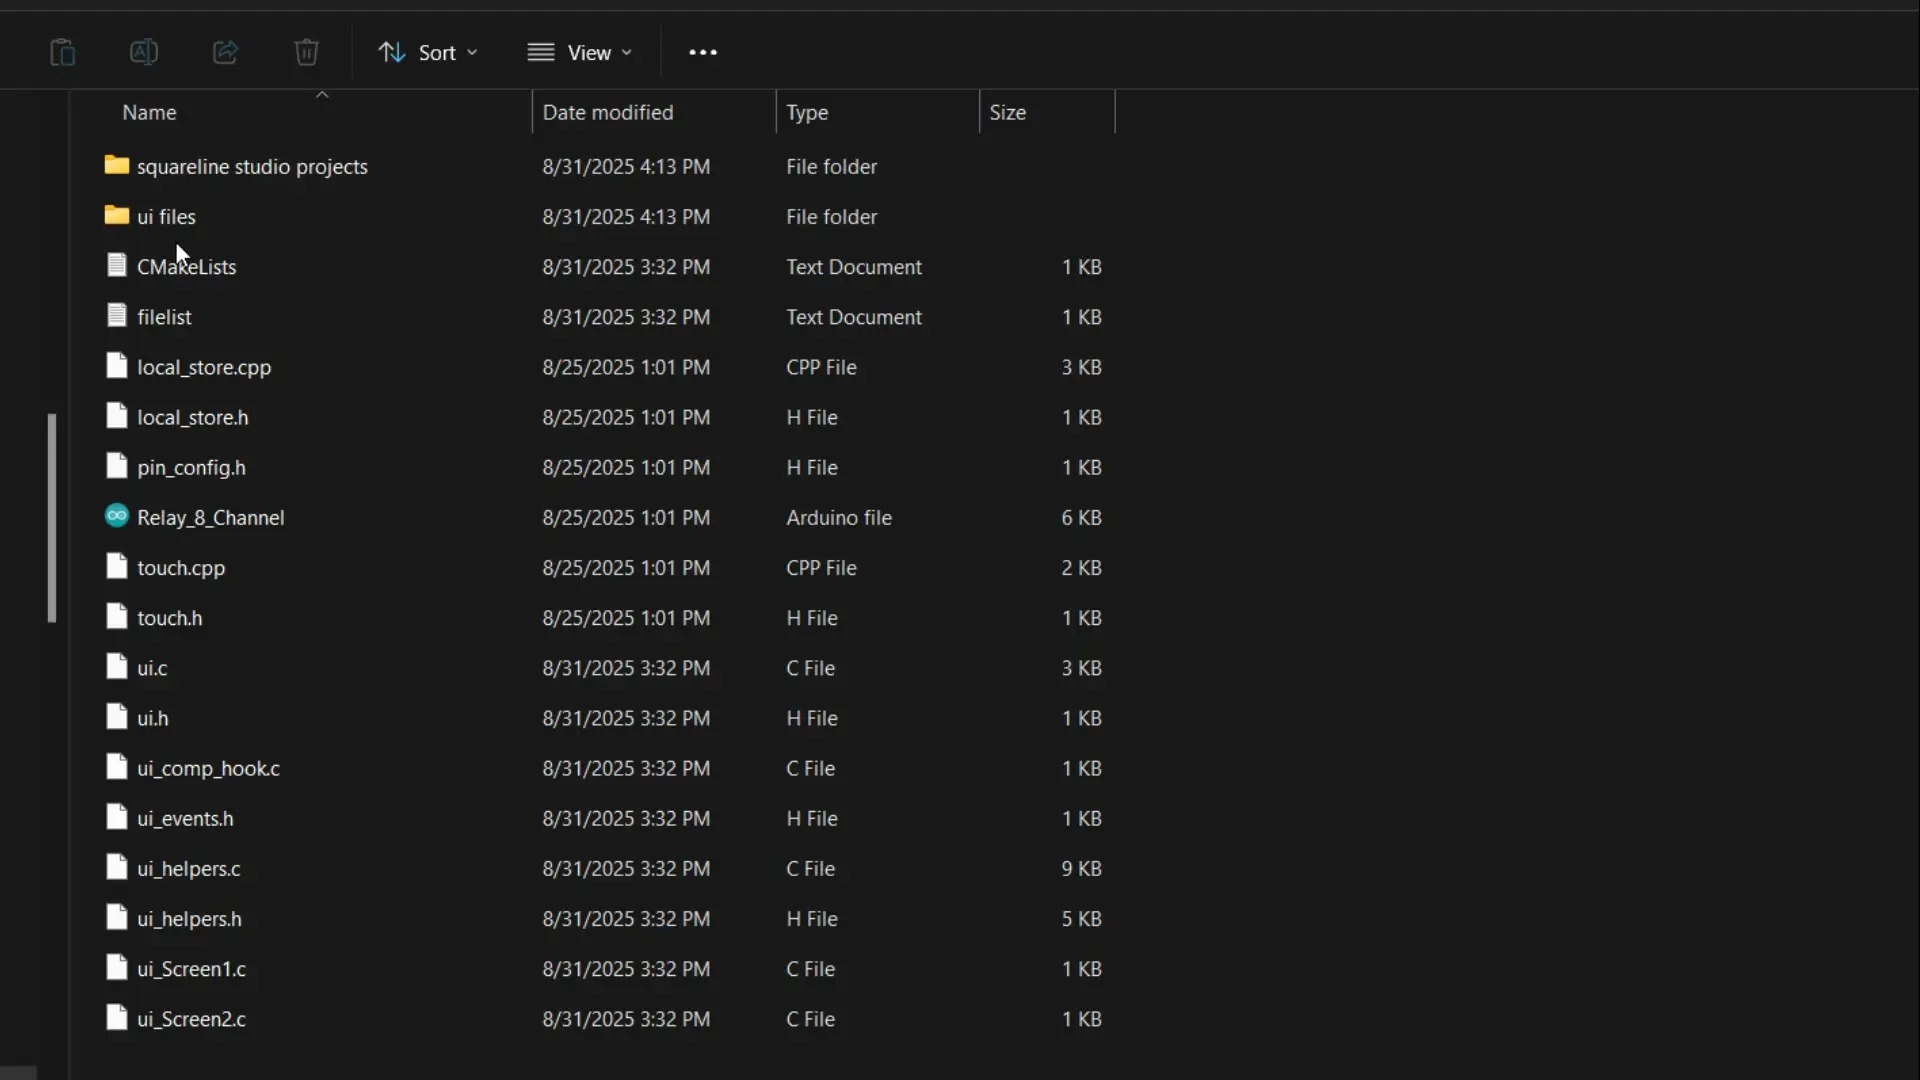
Task: Sort by the Date modified column header
Action: pyautogui.click(x=608, y=112)
